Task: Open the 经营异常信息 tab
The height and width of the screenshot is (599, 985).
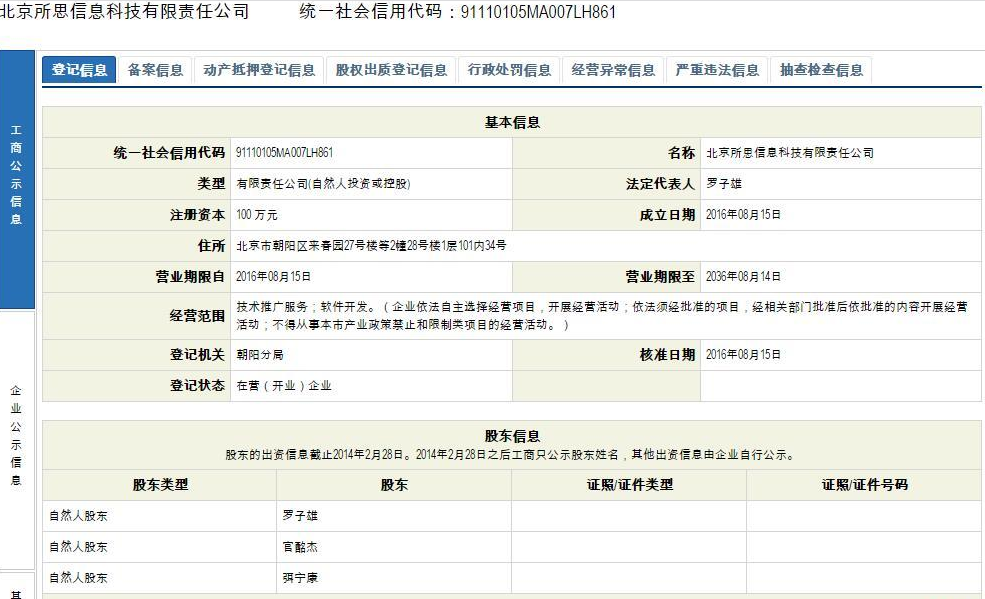Action: 612,70
